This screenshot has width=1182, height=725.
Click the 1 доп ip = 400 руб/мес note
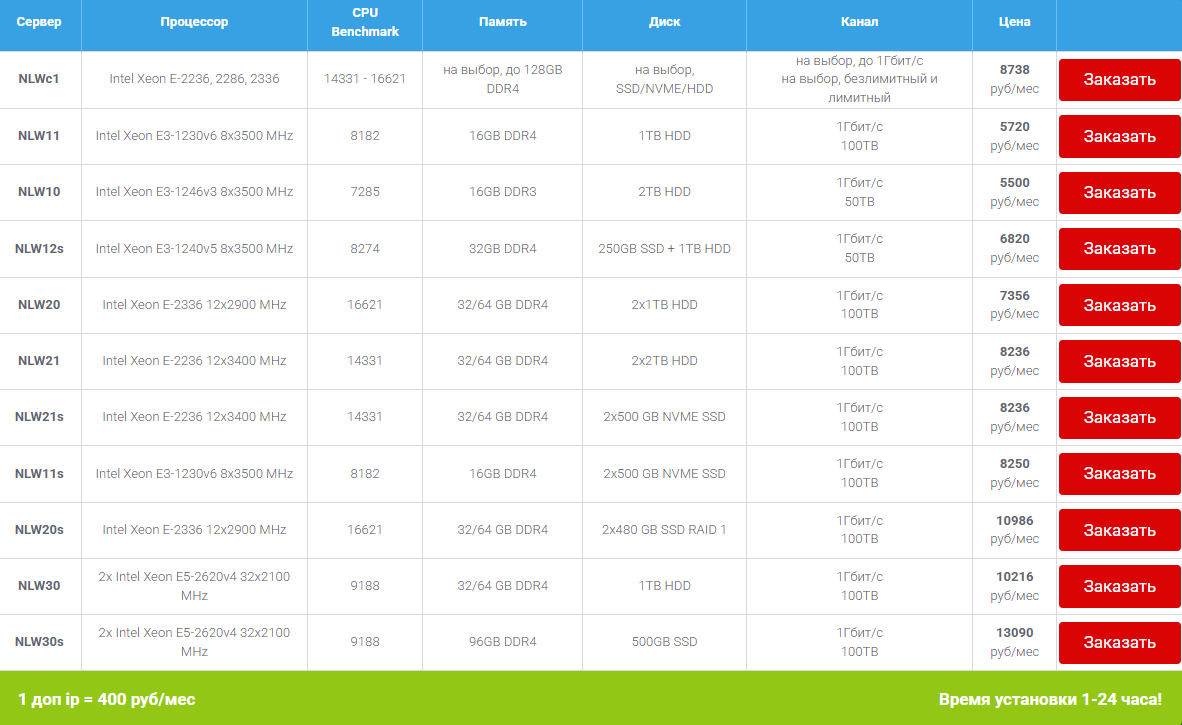tap(106, 699)
